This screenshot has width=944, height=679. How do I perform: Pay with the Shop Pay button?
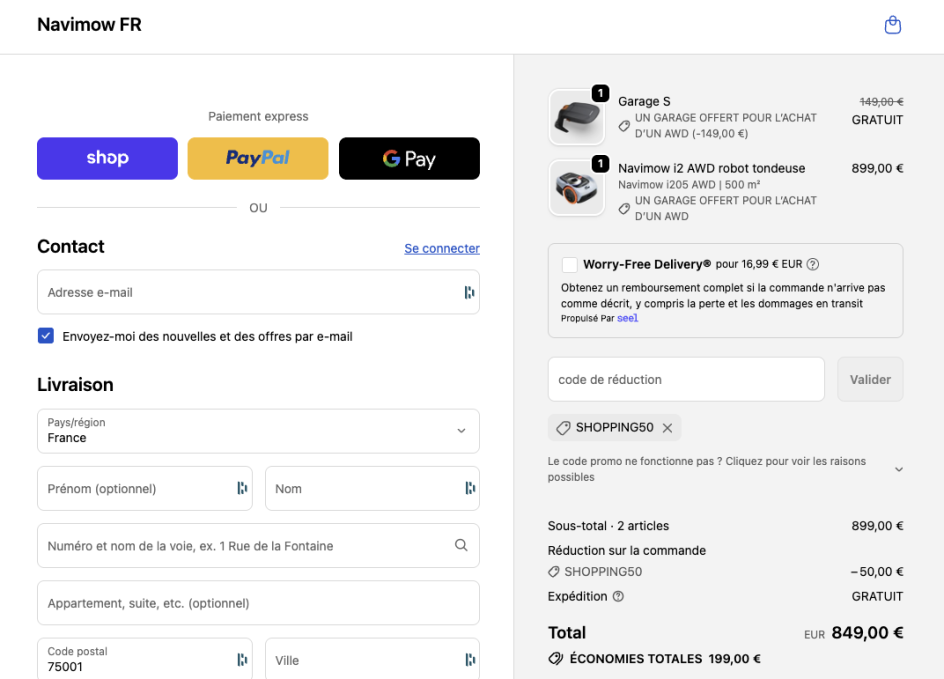click(107, 158)
